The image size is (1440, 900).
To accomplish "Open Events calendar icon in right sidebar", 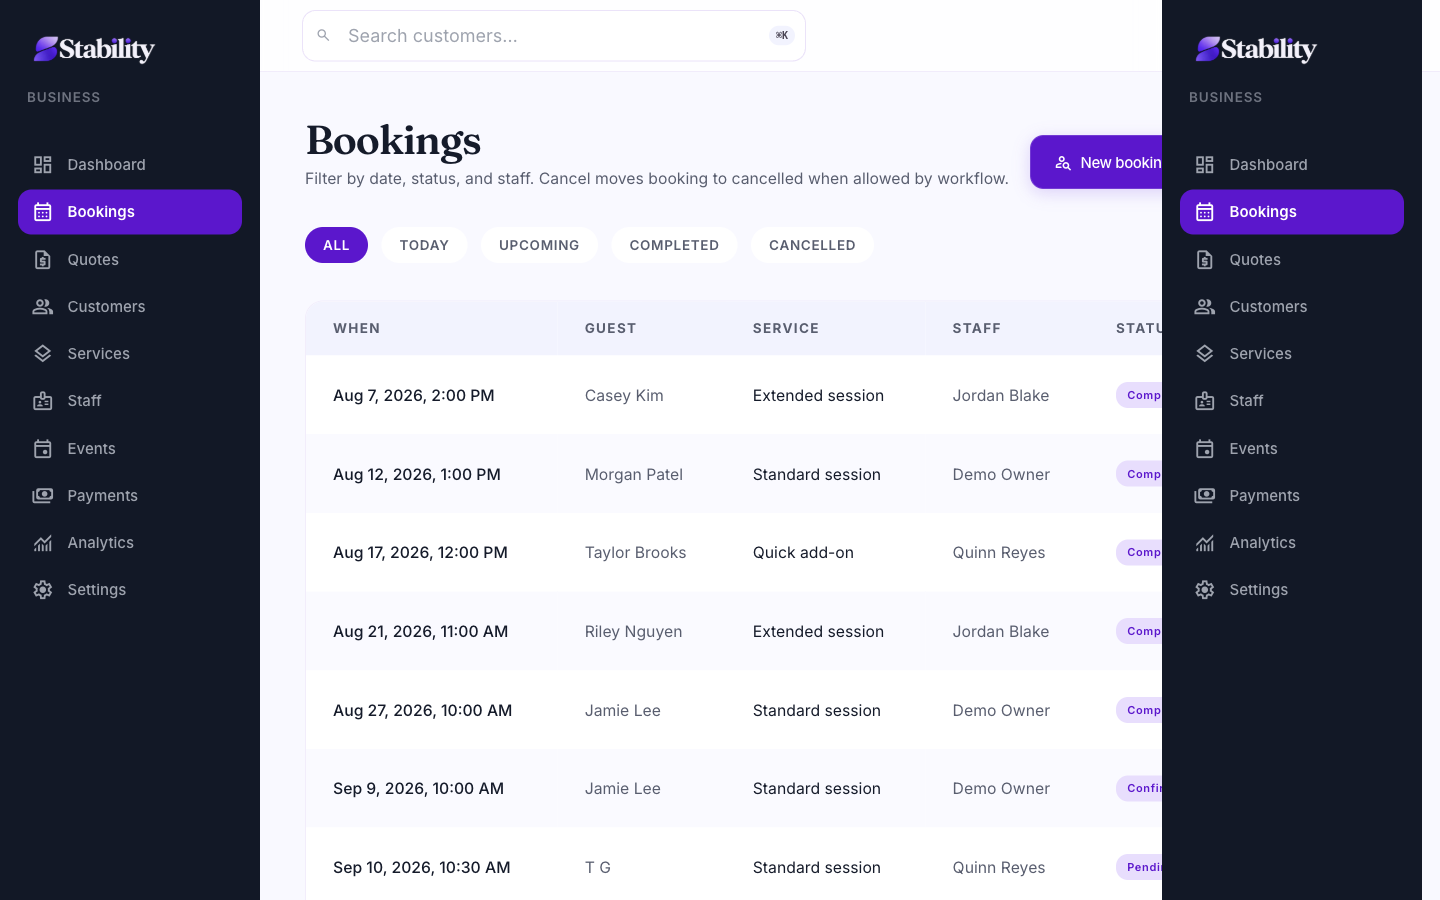I will click(x=1205, y=449).
